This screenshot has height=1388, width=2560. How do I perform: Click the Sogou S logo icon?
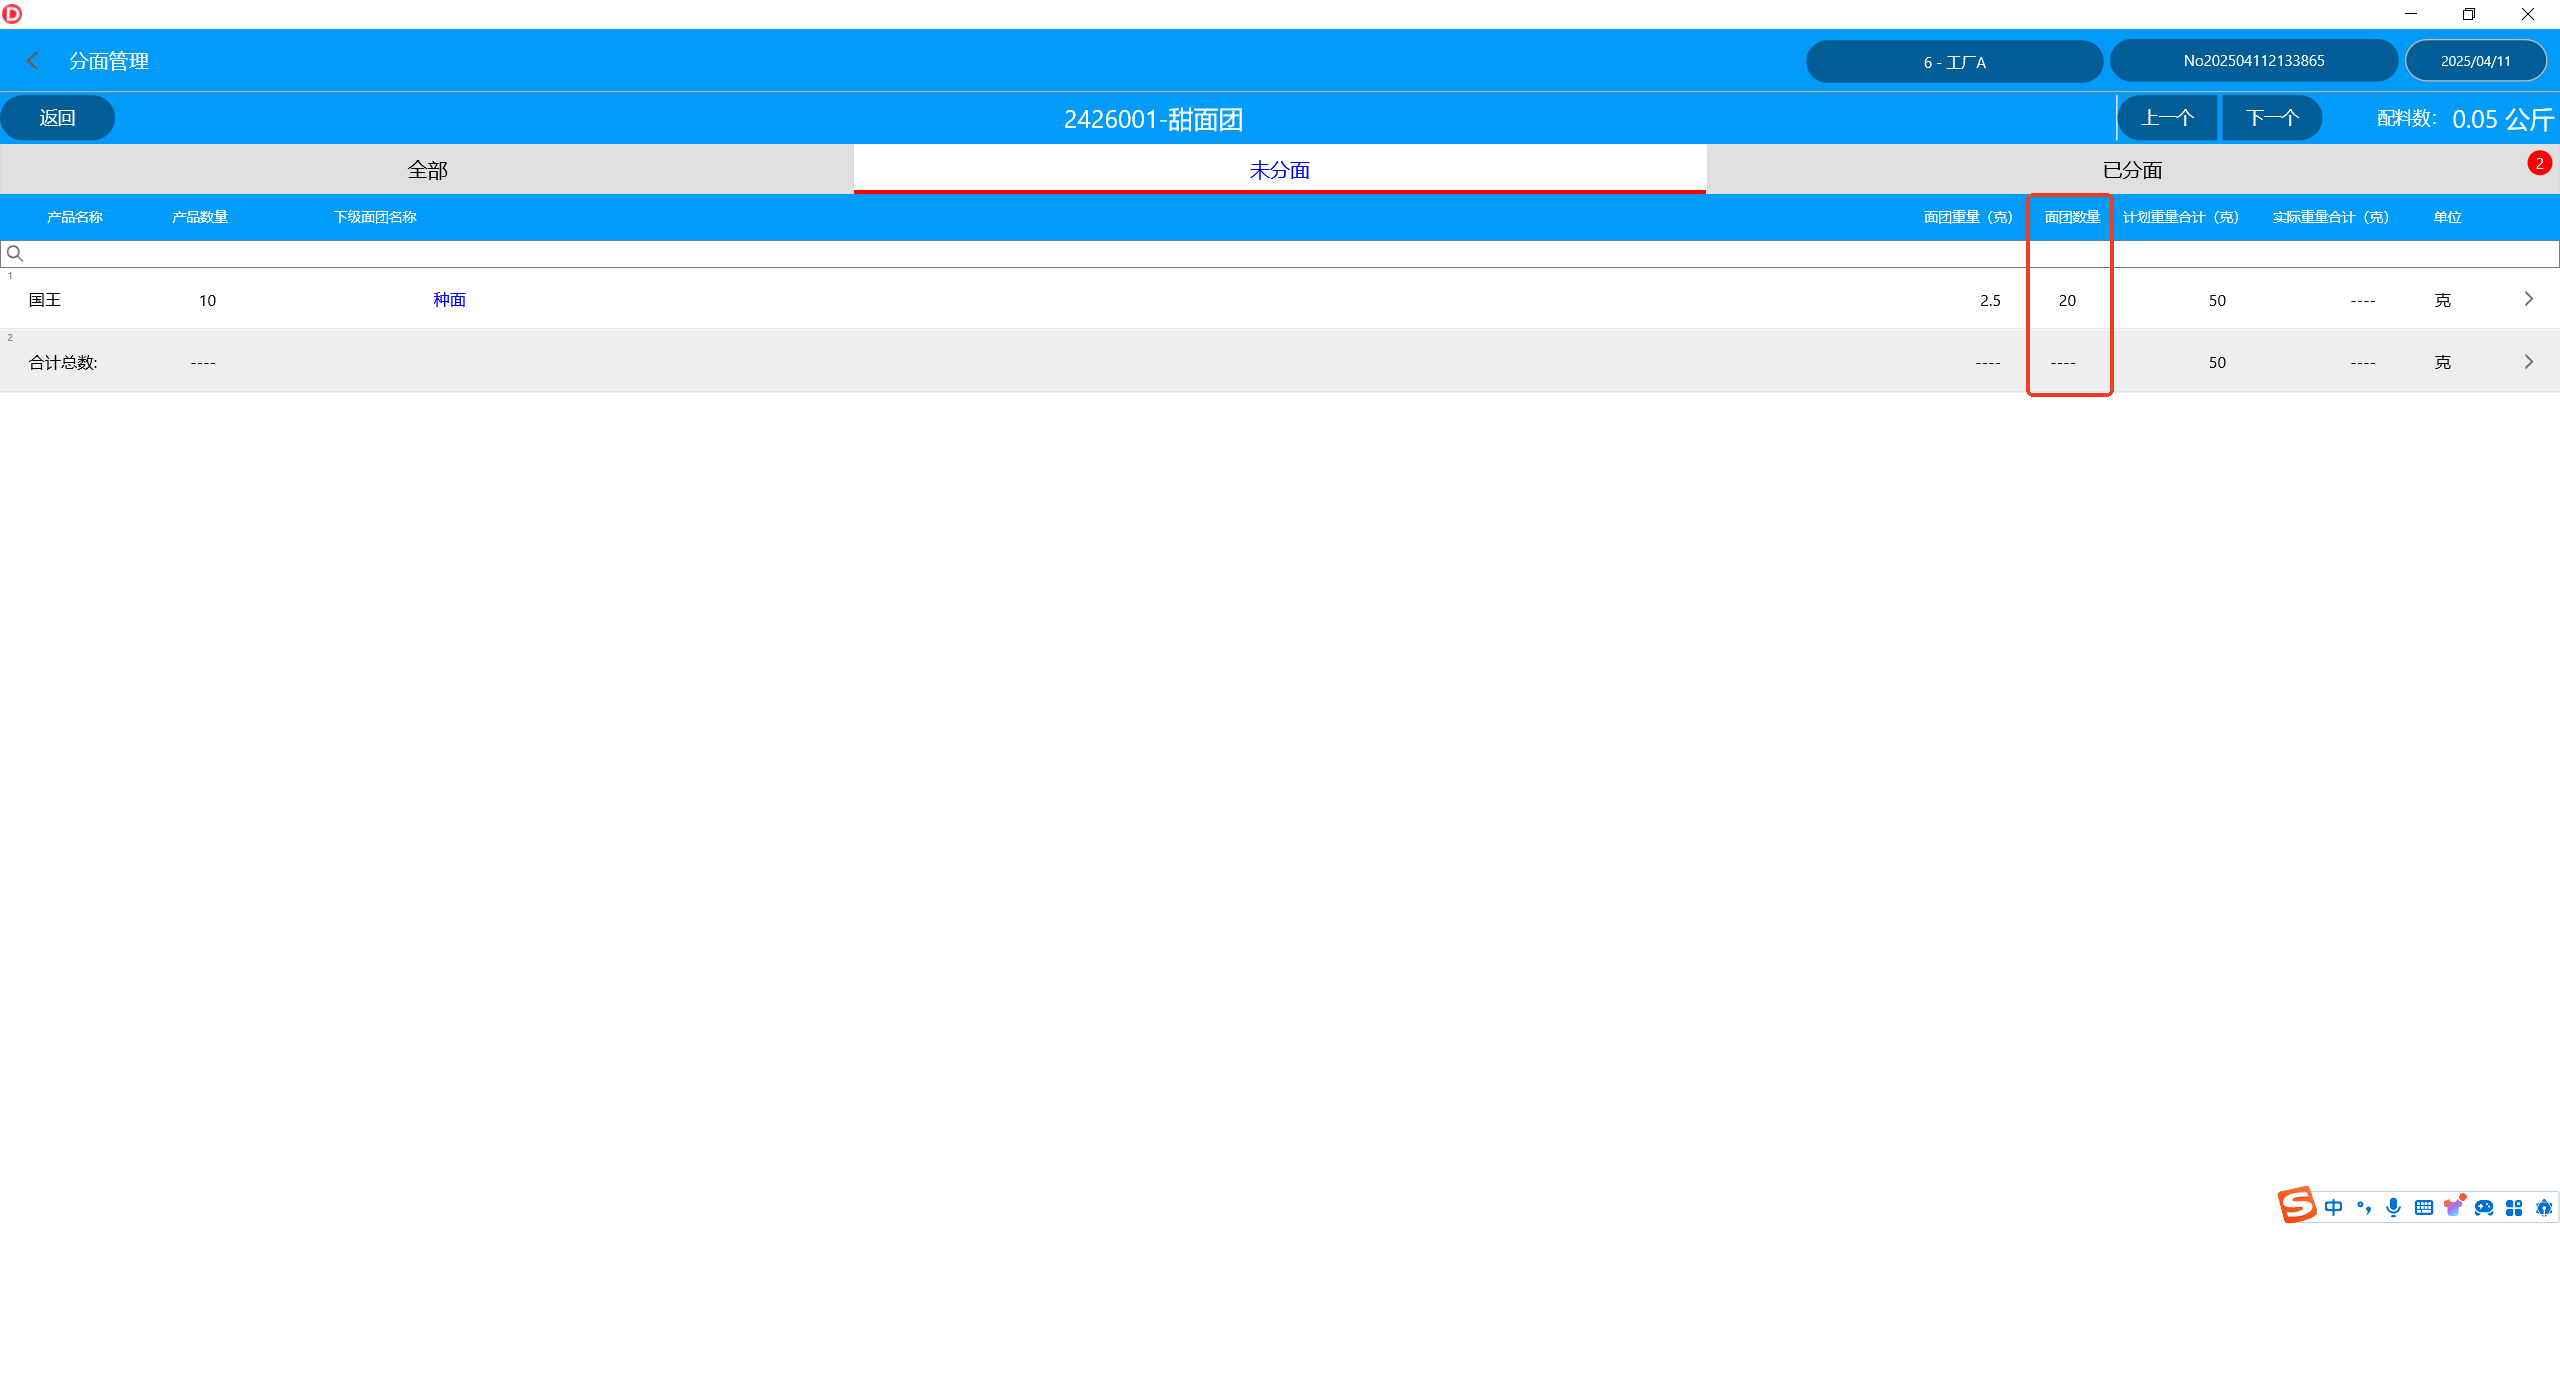2296,1205
